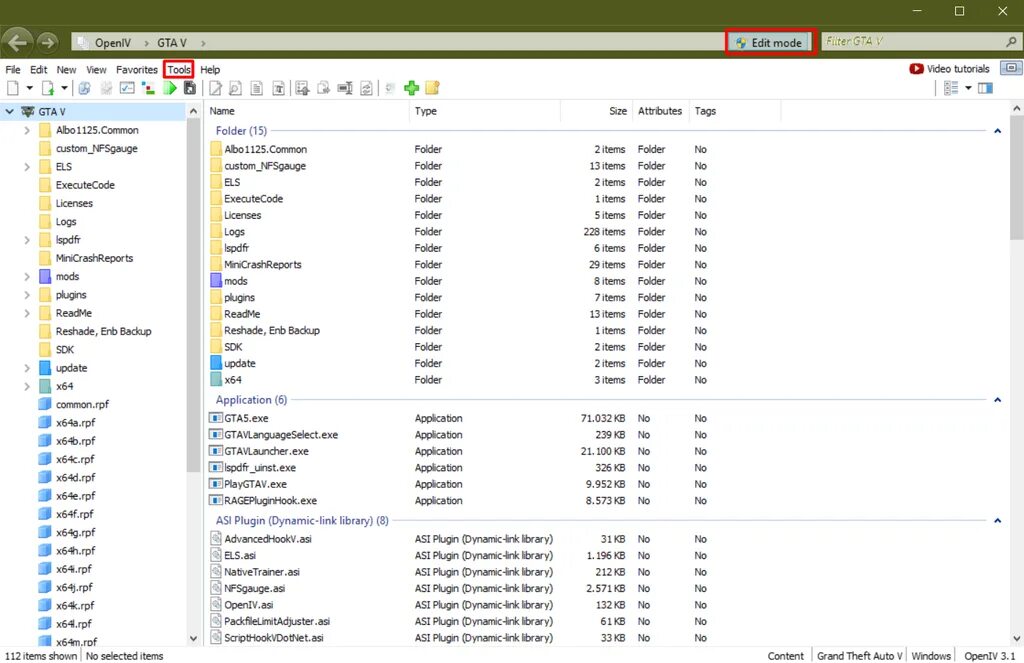This screenshot has height=663, width=1024.
Task: Click the back navigation arrow
Action: click(18, 42)
